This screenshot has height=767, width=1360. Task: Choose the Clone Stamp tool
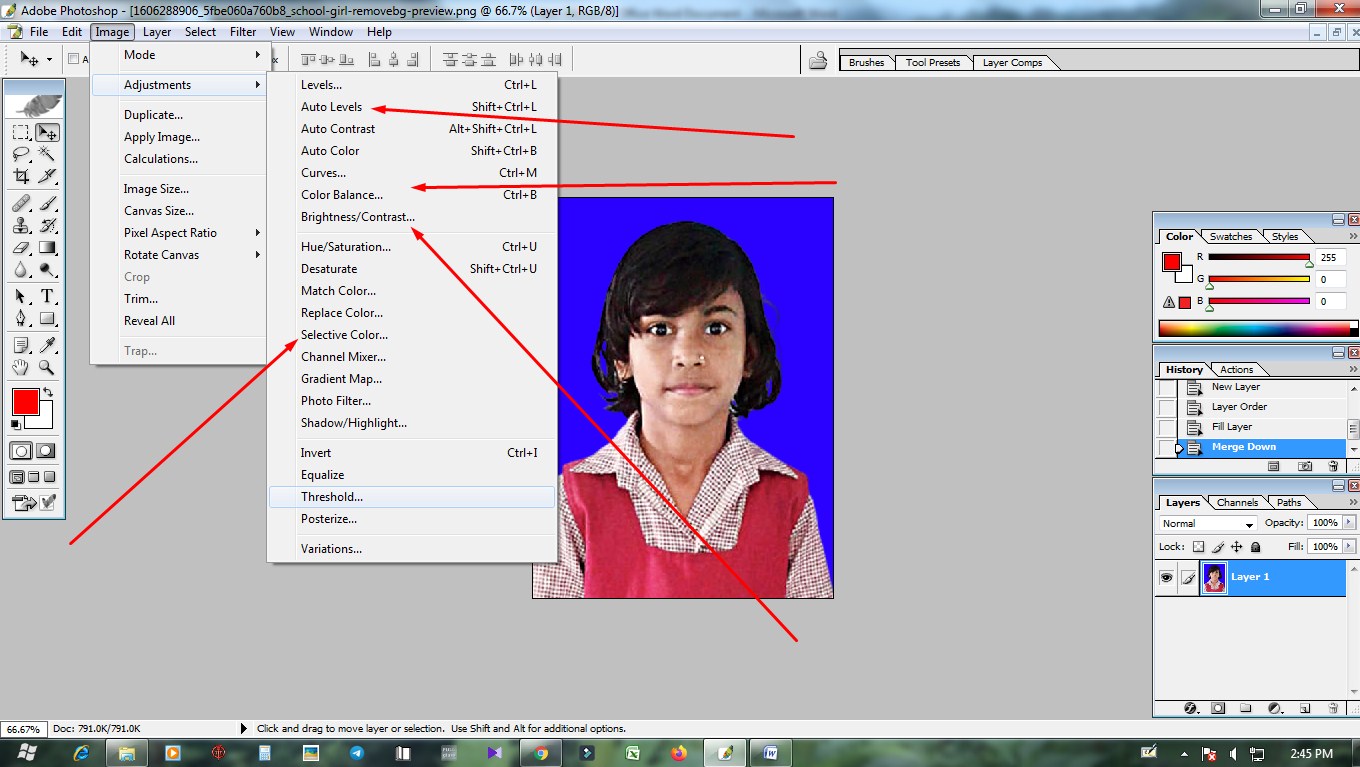[21, 225]
